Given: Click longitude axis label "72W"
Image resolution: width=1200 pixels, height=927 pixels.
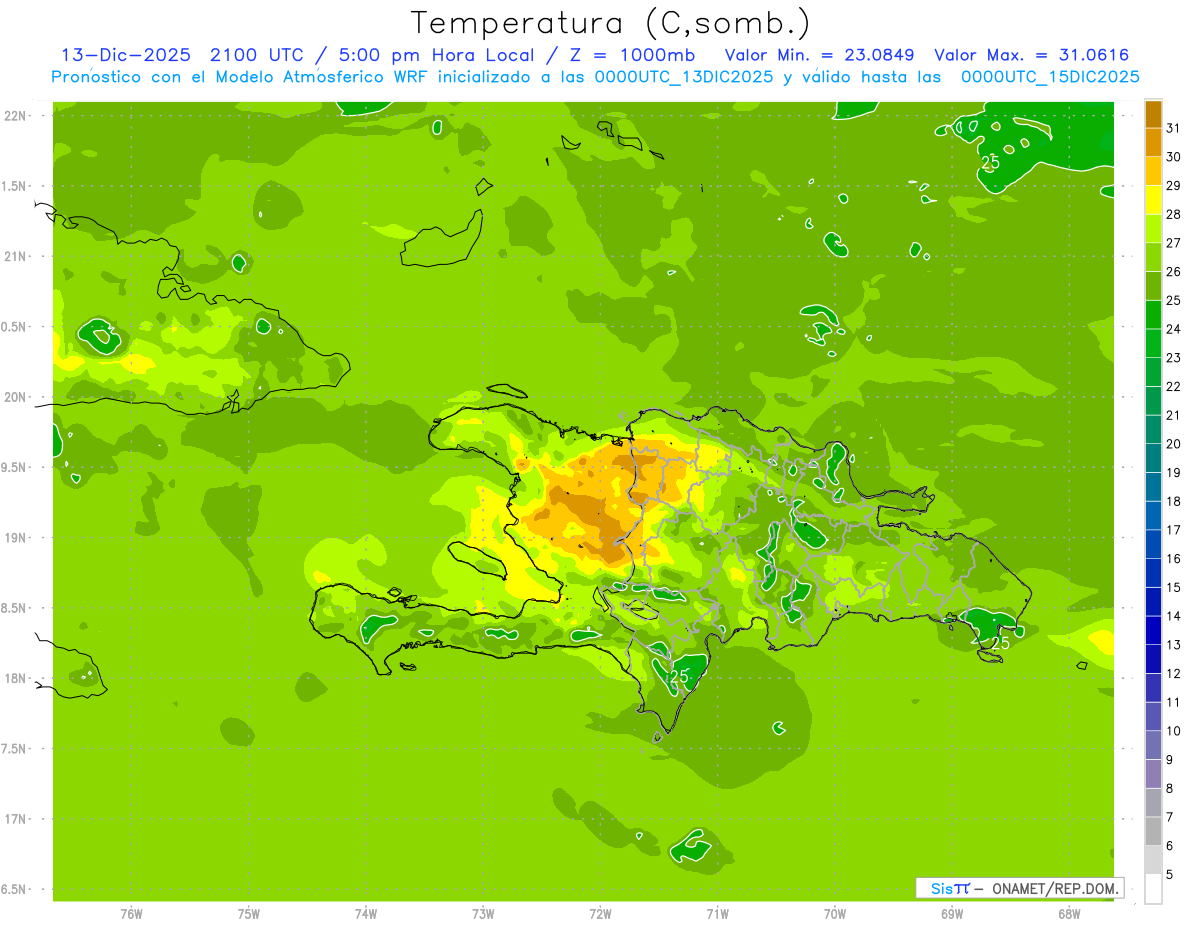Looking at the screenshot, I should (x=600, y=914).
